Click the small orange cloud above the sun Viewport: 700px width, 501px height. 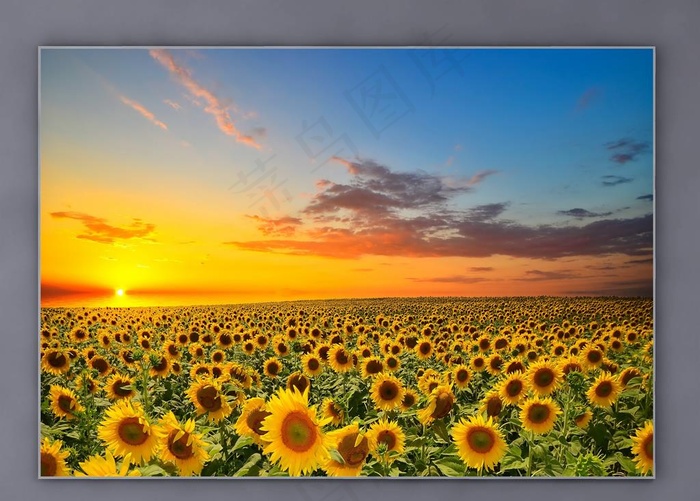(x=103, y=228)
